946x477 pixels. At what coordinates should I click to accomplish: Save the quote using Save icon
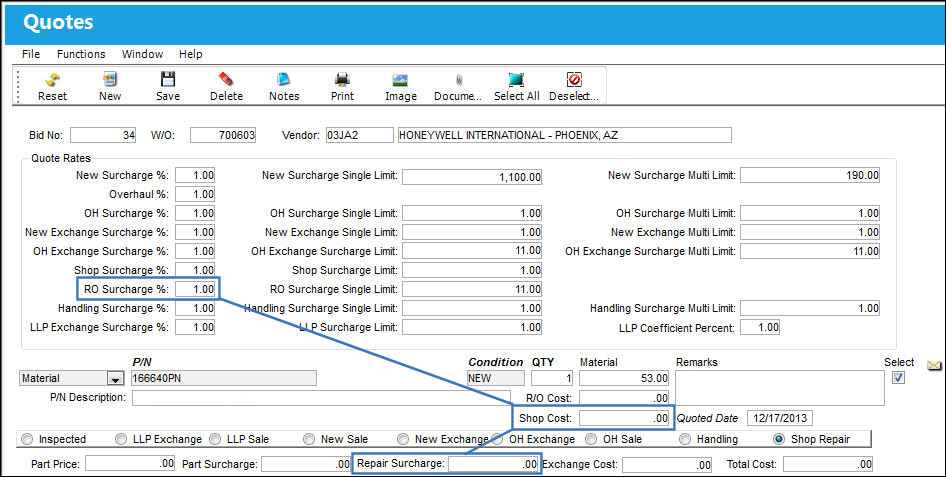(168, 80)
